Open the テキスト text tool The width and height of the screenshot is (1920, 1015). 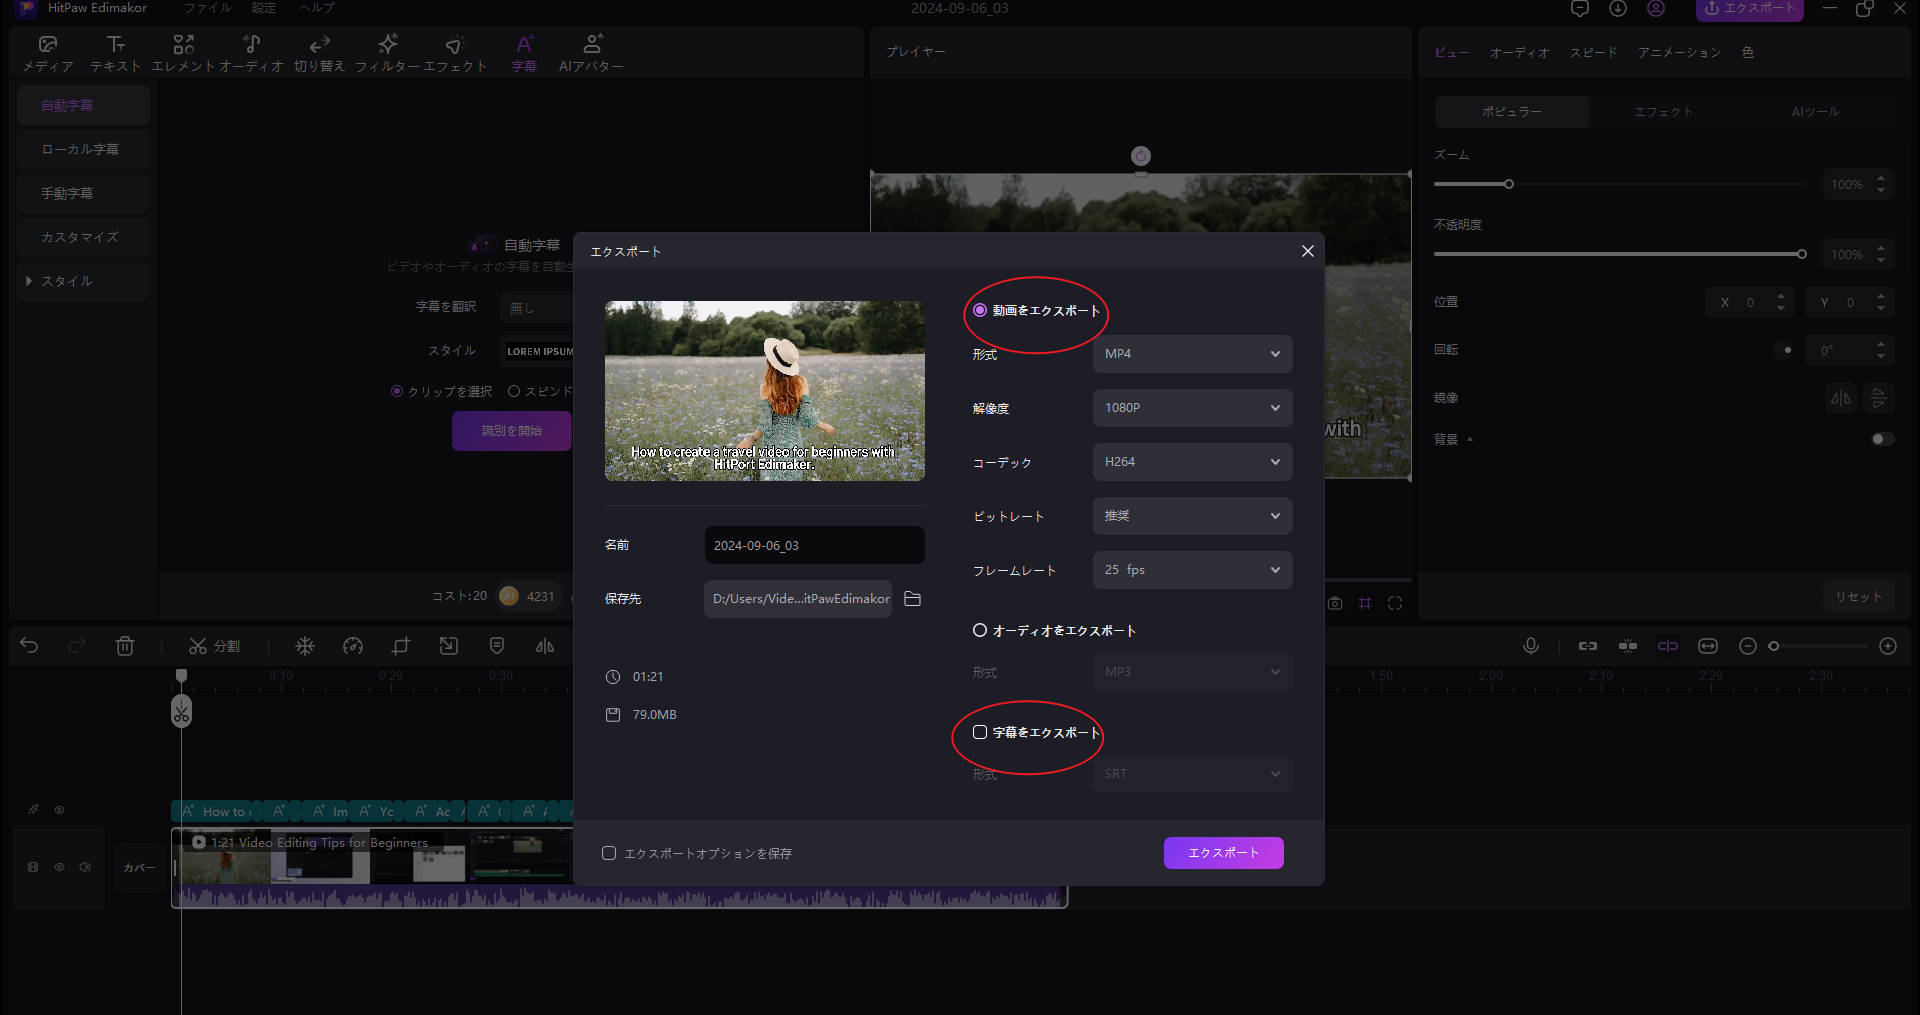click(x=116, y=53)
